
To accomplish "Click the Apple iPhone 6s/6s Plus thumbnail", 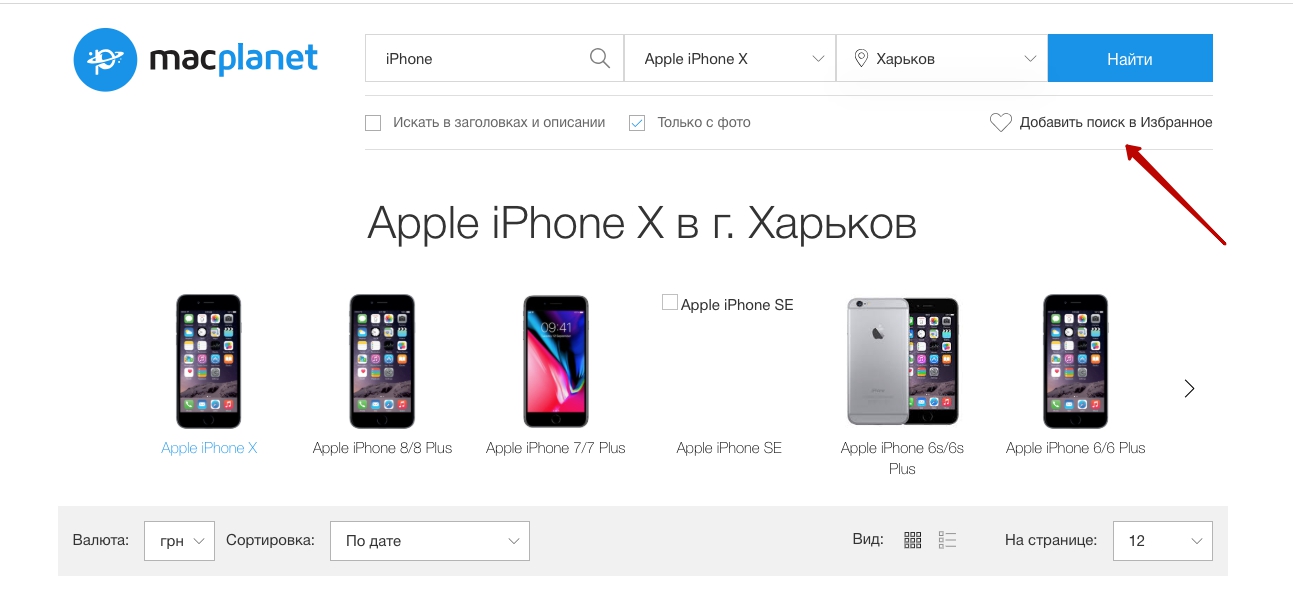I will click(902, 361).
